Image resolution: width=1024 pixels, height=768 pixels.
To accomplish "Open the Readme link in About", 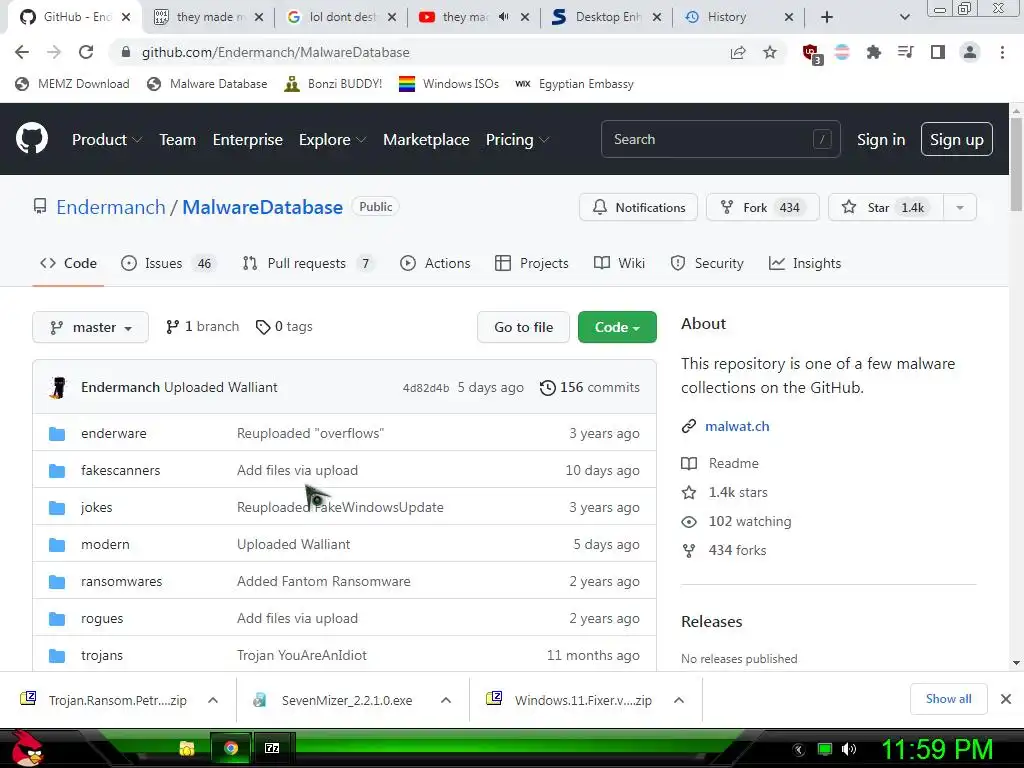I will click(733, 463).
